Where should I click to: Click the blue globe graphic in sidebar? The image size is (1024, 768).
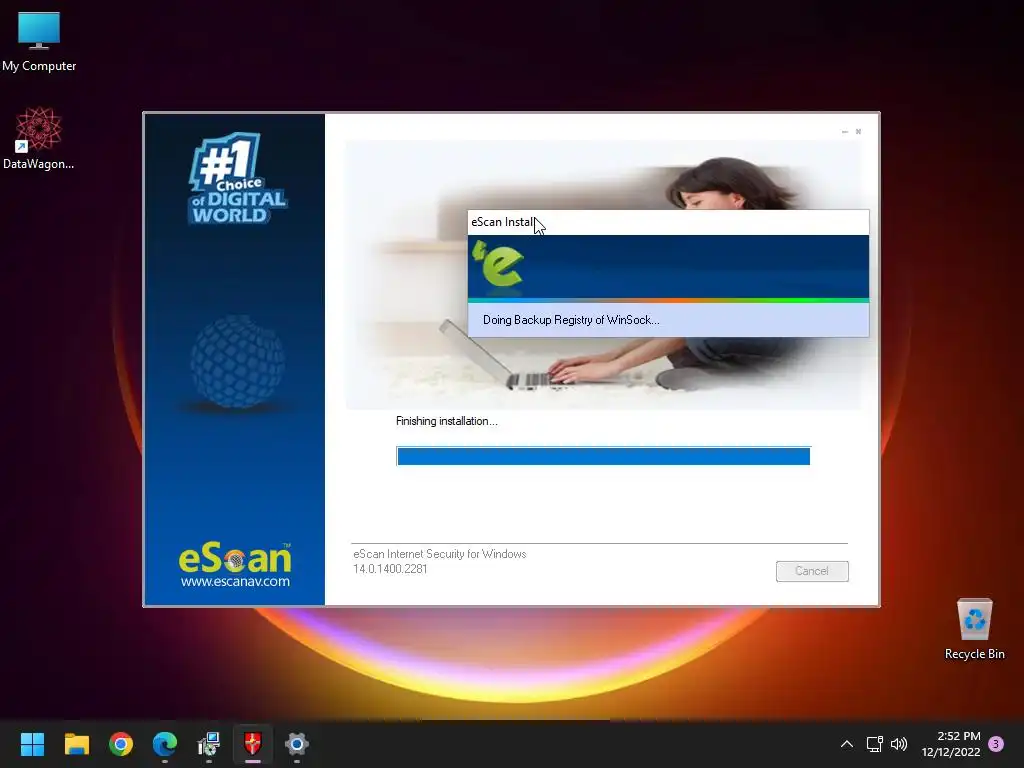(238, 361)
